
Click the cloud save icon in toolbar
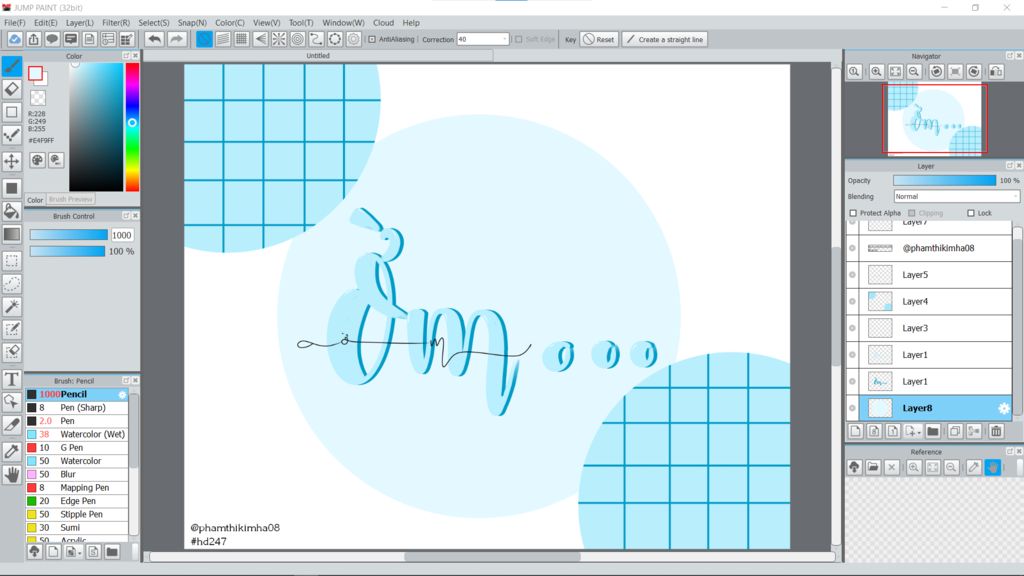[x=14, y=39]
